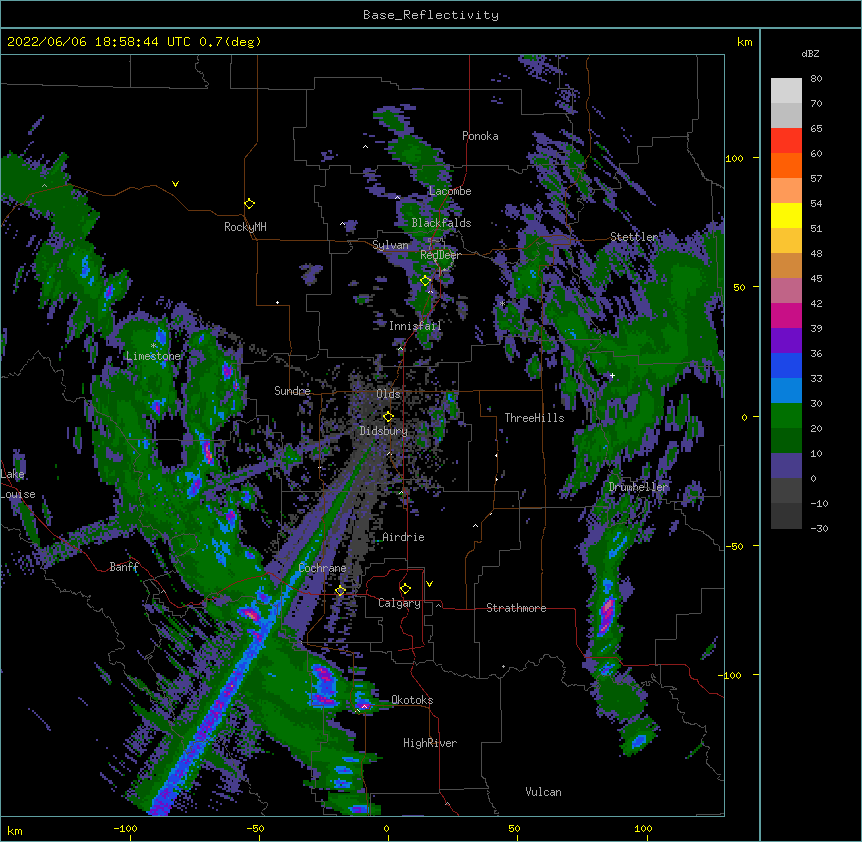
Task: Click the Innisfail city label
Action: pyautogui.click(x=415, y=326)
